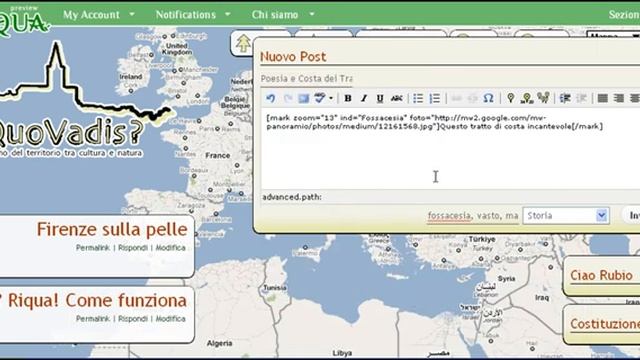Apply strikethrough with the ABC icon
Viewport: 640px width, 360px height.
click(x=396, y=98)
